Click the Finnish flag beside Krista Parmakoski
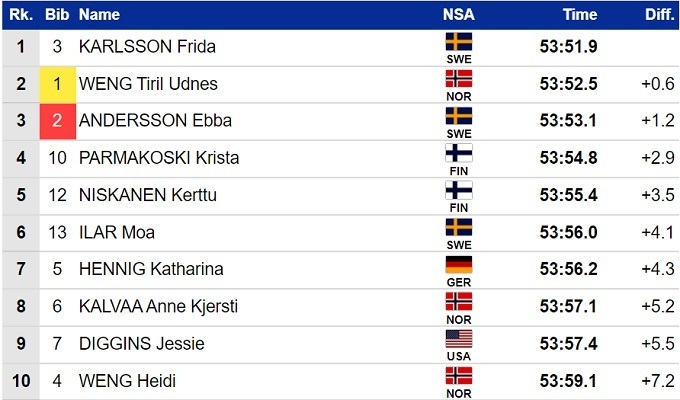Viewport: 680px width, 400px height. [459, 153]
